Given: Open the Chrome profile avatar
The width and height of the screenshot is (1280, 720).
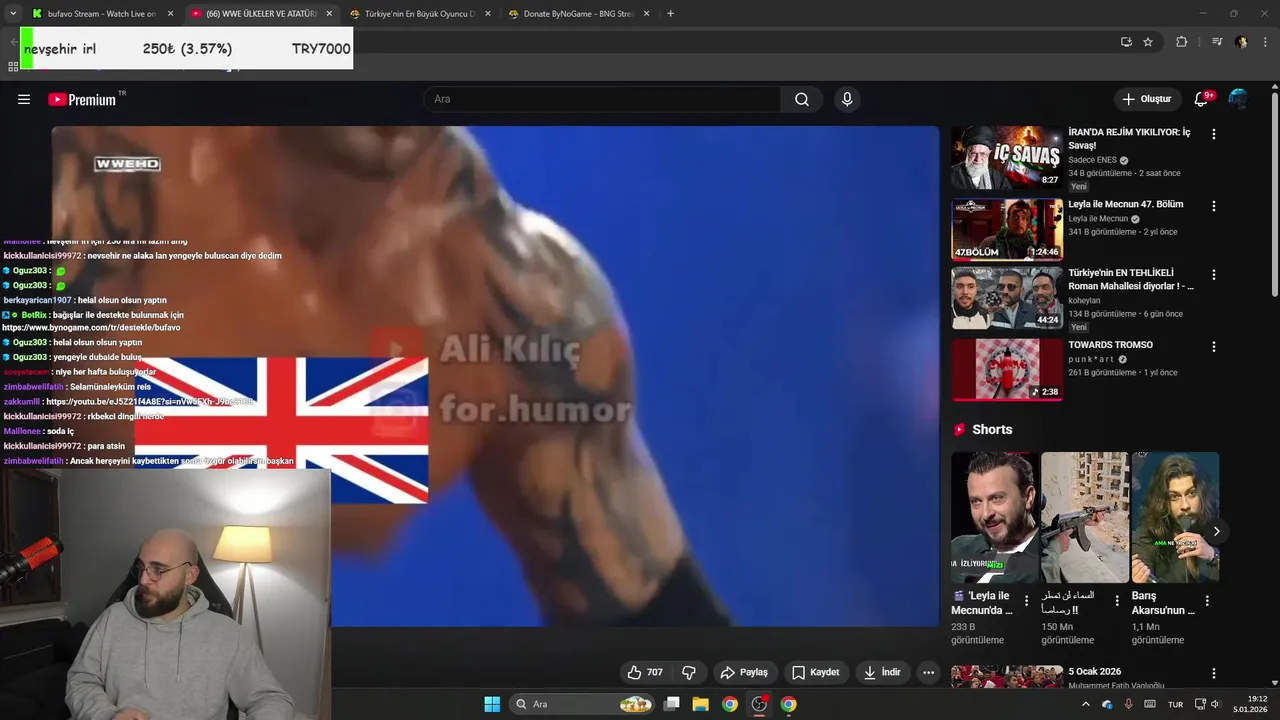Looking at the screenshot, I should point(1241,42).
